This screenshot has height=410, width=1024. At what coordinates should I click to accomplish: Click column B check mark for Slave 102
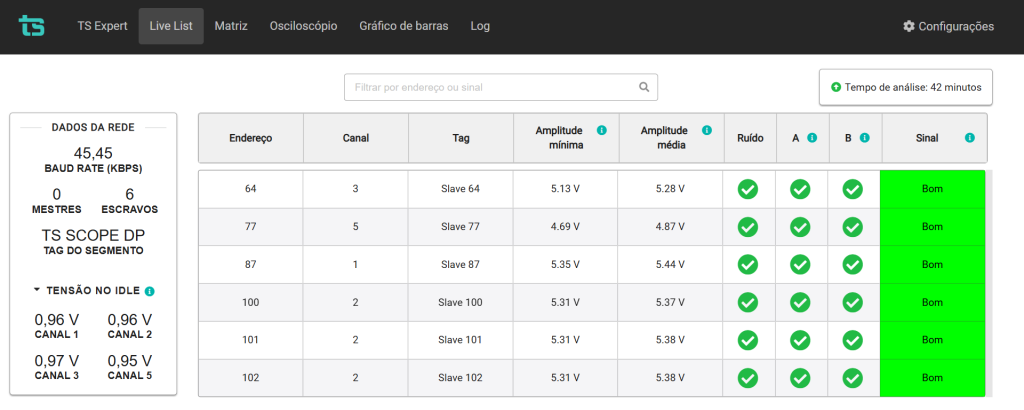coord(852,377)
